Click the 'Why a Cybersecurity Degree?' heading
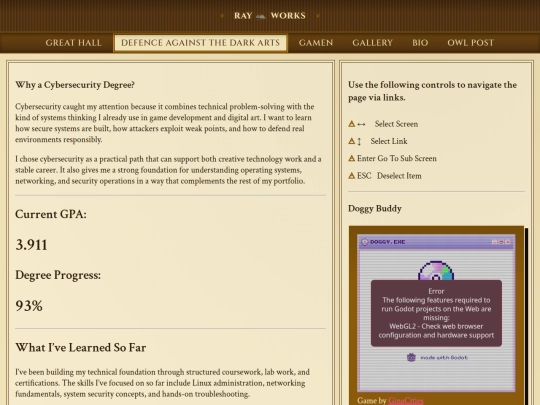The width and height of the screenshot is (540, 405). click(75, 85)
